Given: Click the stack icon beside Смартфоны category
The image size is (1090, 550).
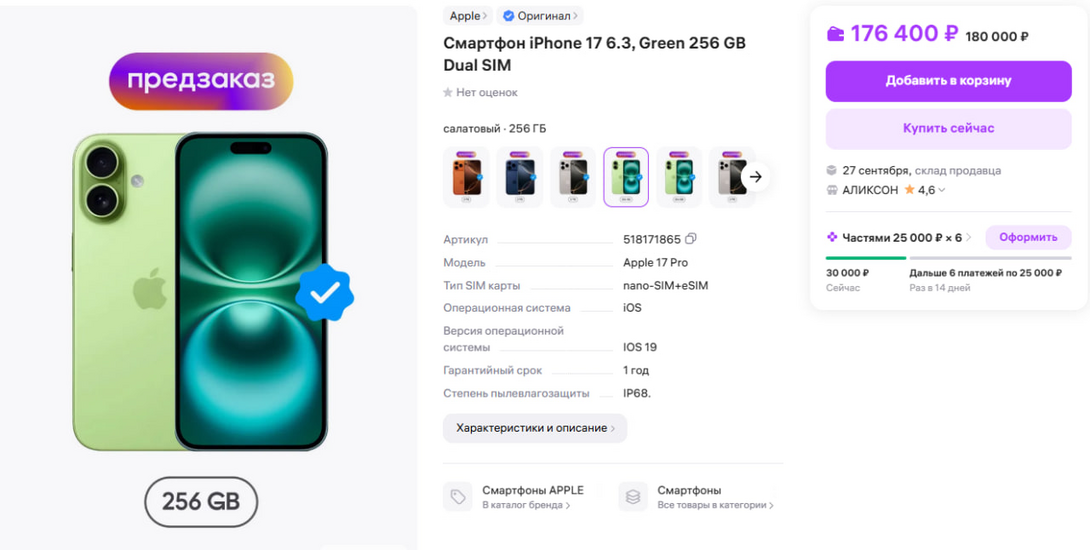Looking at the screenshot, I should tap(633, 497).
